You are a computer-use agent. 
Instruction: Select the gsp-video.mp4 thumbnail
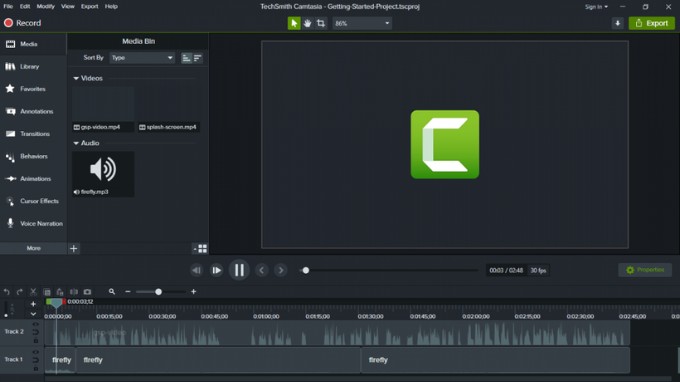103,109
